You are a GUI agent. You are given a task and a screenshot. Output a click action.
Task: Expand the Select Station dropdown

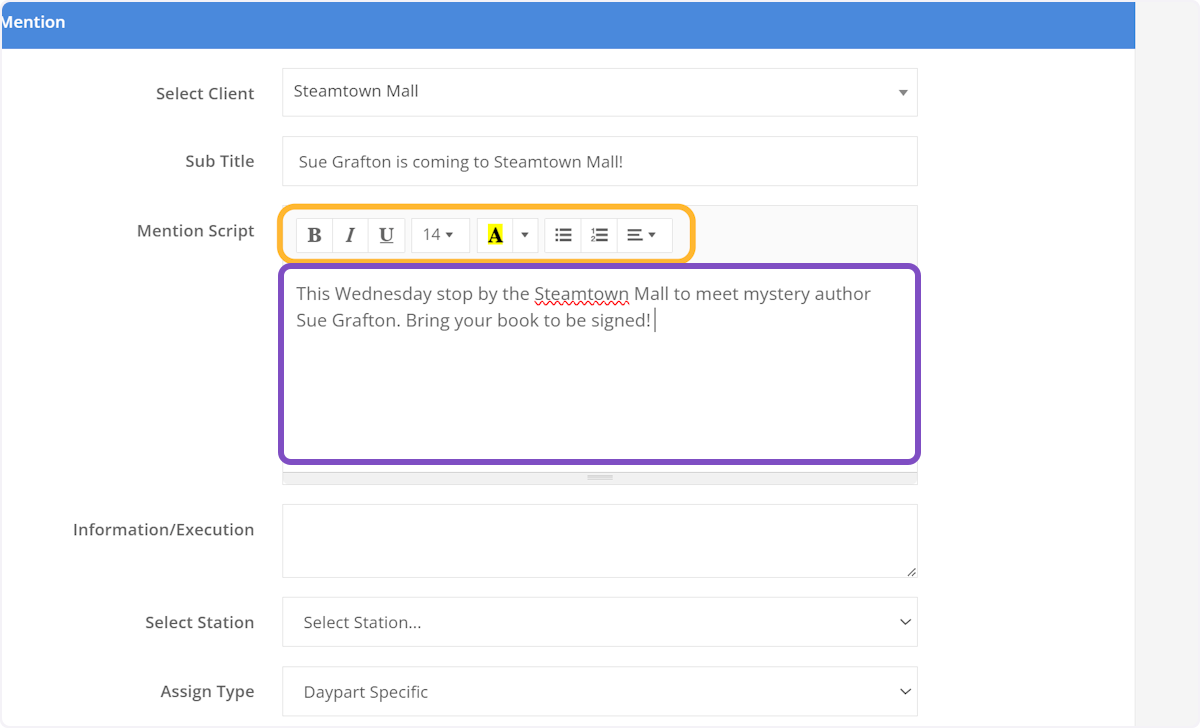(x=599, y=622)
